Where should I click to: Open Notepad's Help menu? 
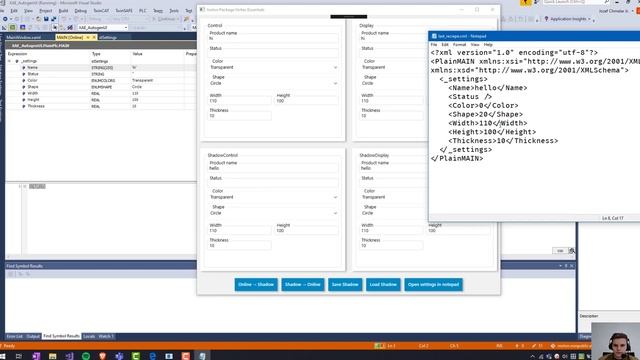pos(488,44)
